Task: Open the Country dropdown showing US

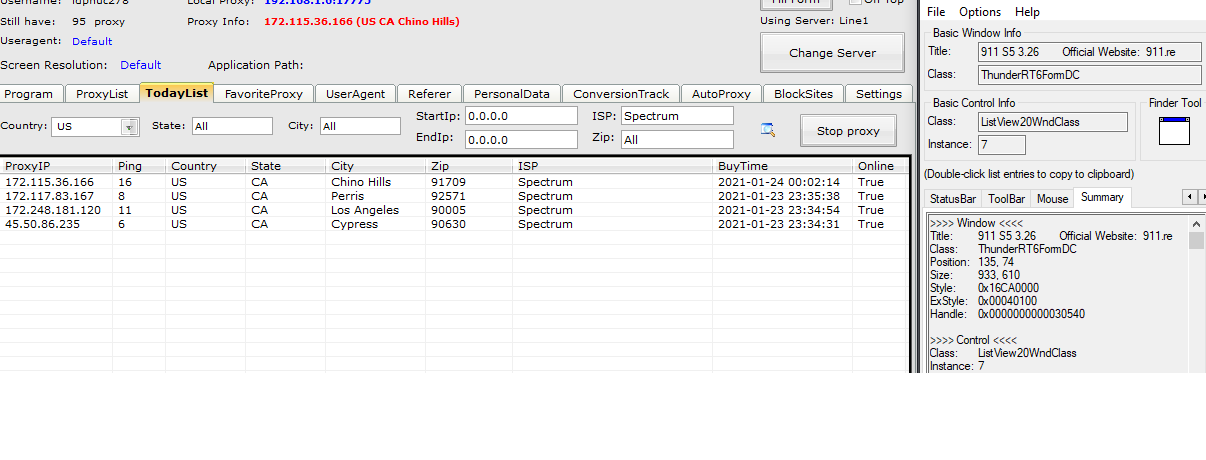Action: [129, 126]
